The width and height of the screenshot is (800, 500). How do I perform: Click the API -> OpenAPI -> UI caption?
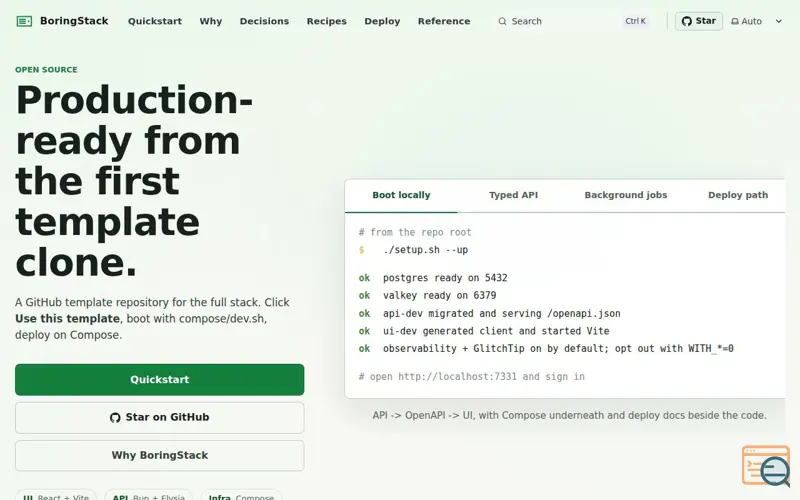(569, 415)
